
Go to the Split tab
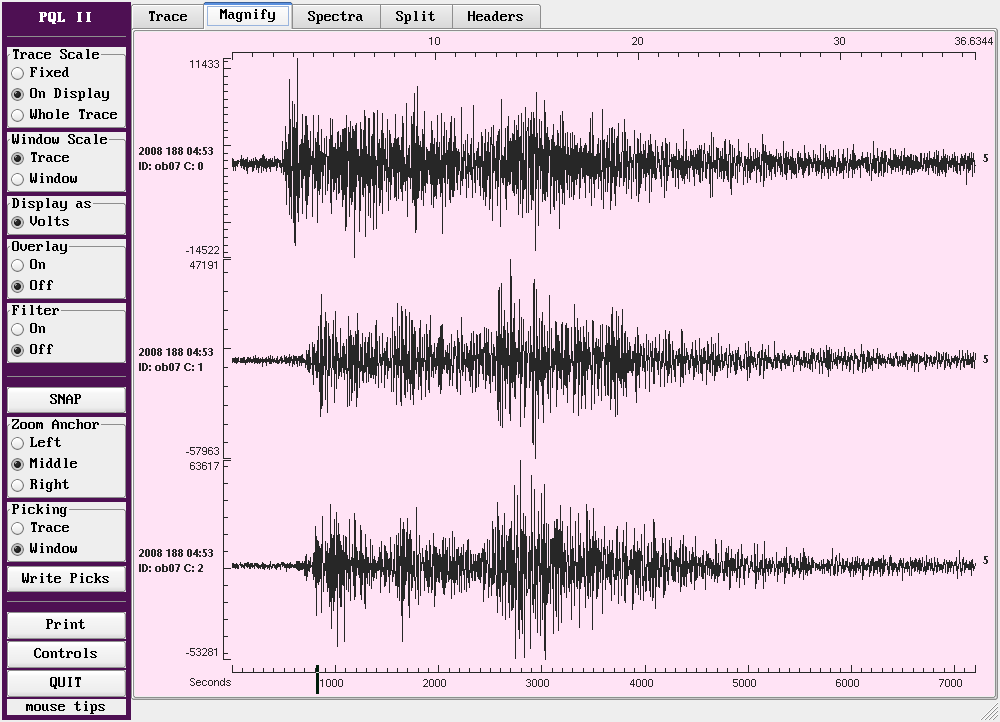pyautogui.click(x=415, y=16)
